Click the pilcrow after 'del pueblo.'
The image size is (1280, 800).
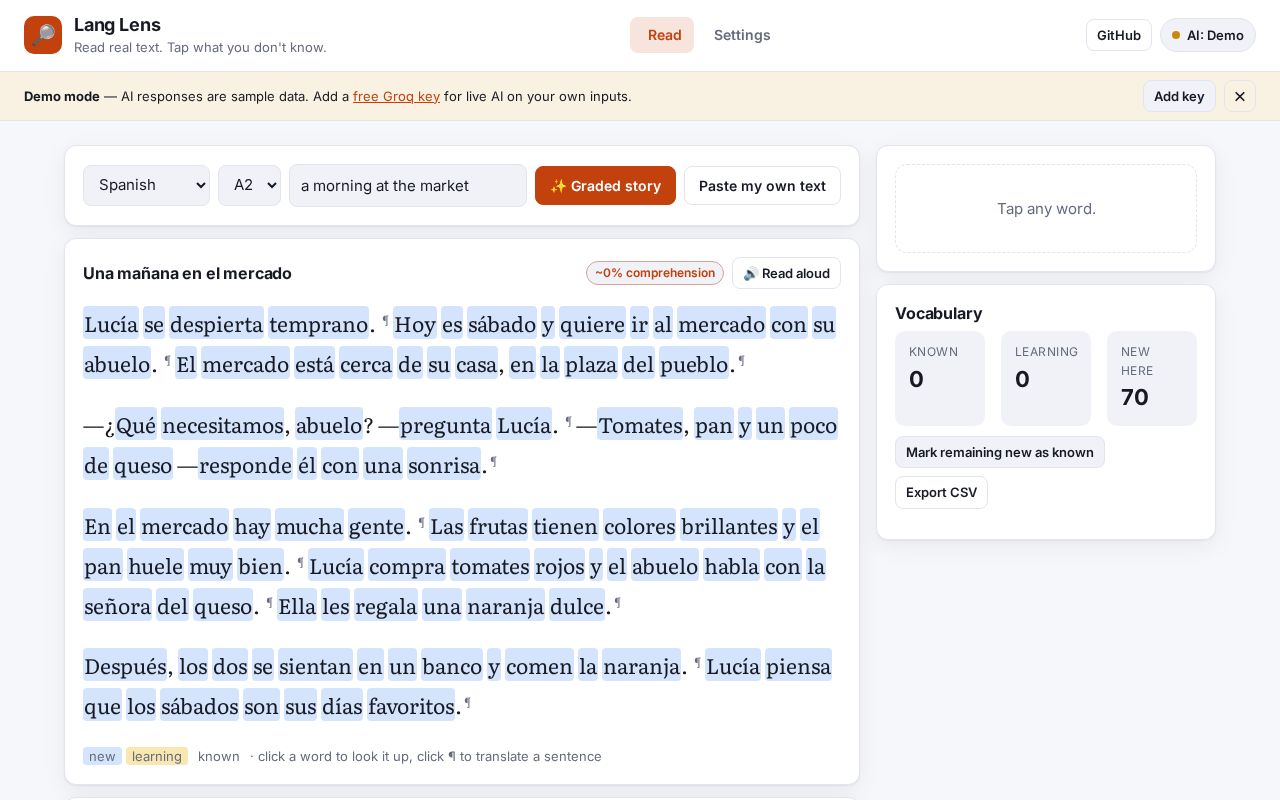[x=741, y=361]
